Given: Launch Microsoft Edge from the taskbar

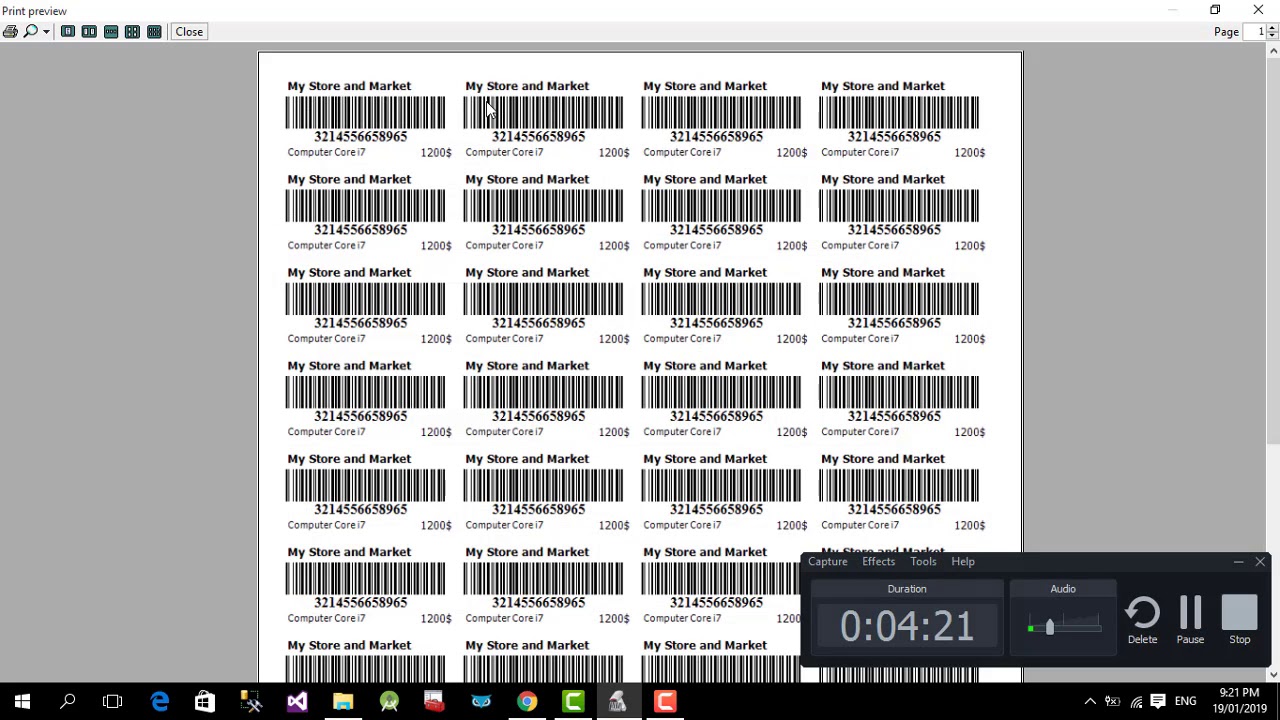Looking at the screenshot, I should [159, 701].
